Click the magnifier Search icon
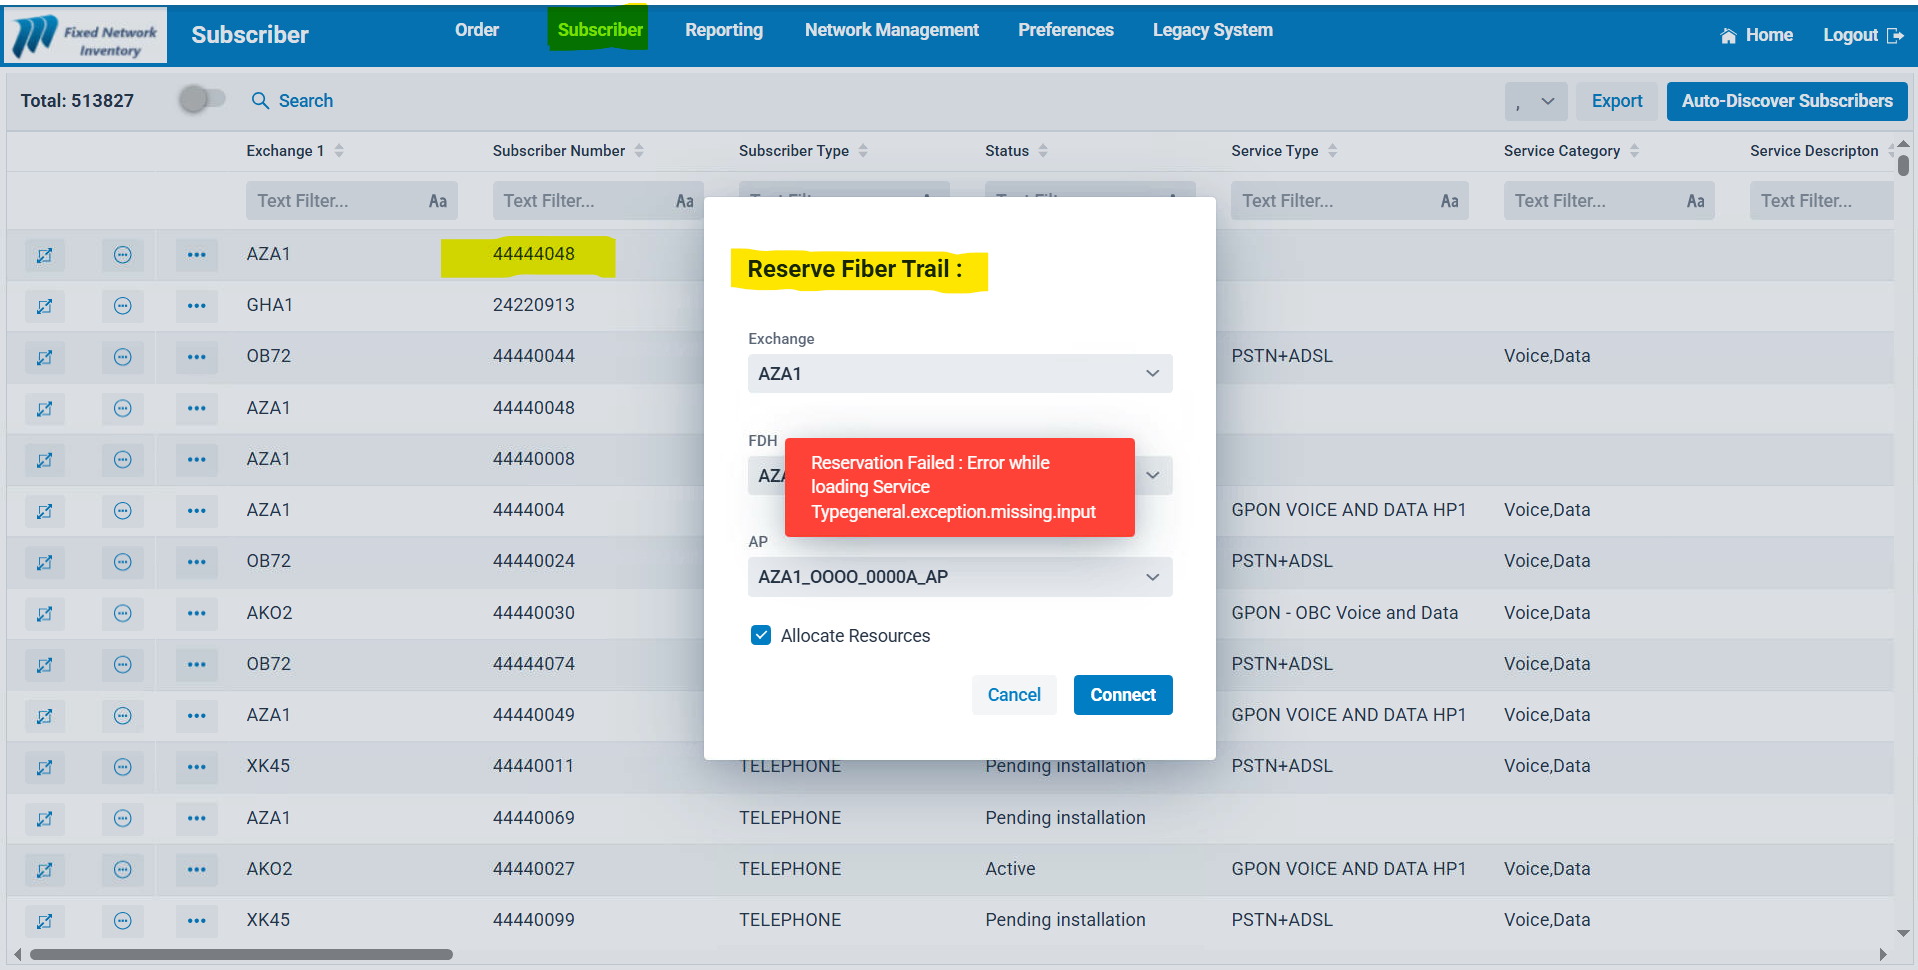Screen dimensions: 1918x970 [260, 101]
